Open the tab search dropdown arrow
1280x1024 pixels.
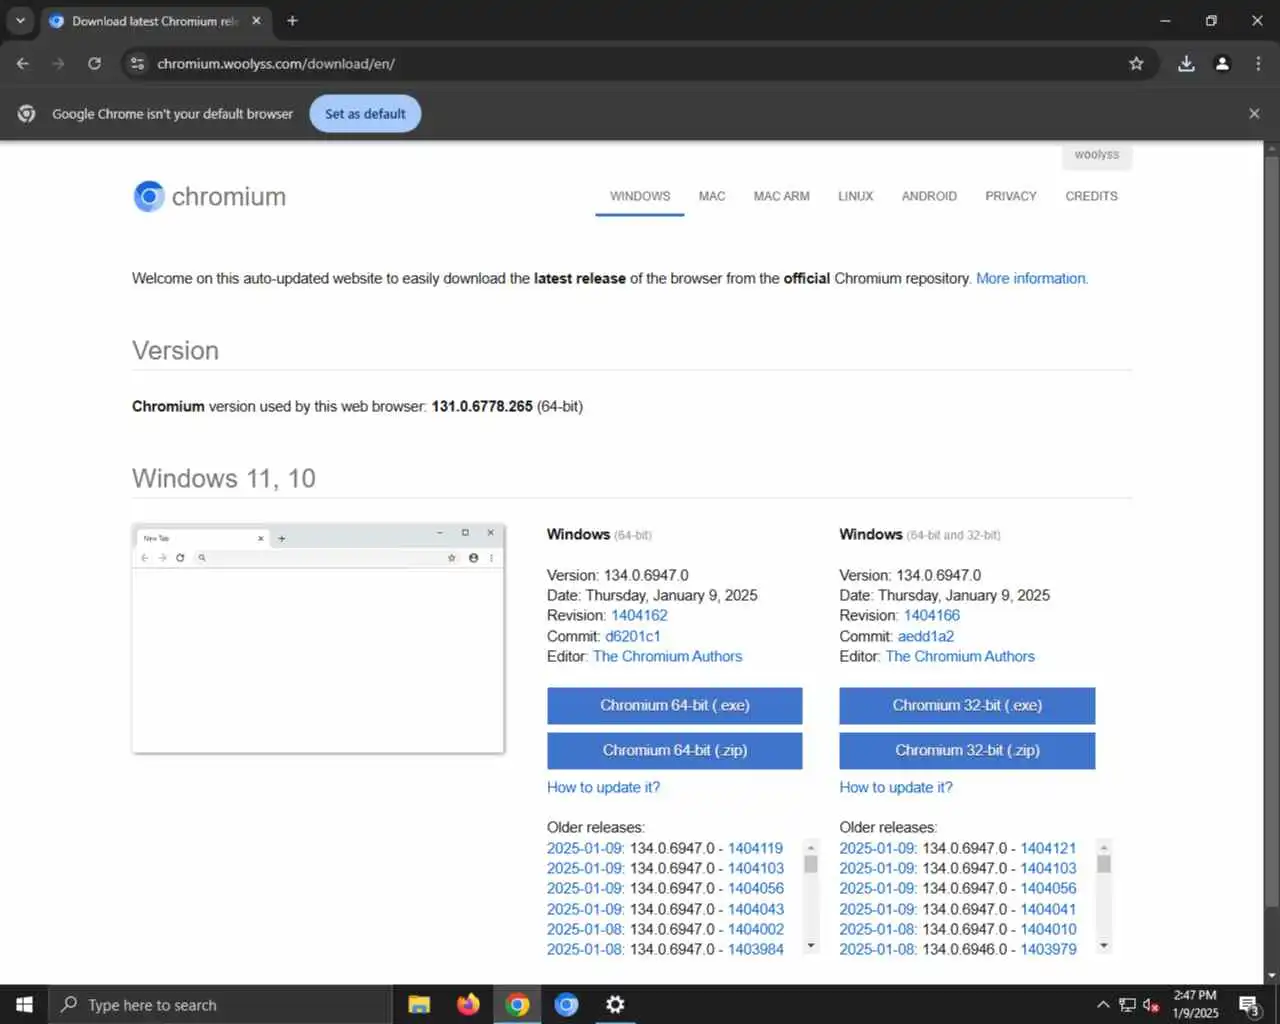point(20,20)
